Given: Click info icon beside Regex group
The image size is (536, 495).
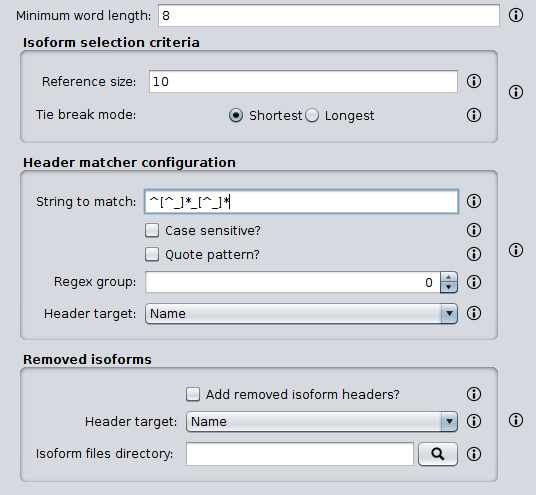Looking at the screenshot, I should [474, 282].
